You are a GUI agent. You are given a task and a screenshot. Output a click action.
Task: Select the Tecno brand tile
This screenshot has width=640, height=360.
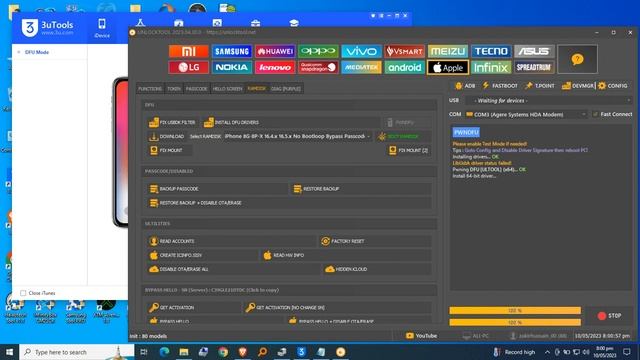click(491, 51)
